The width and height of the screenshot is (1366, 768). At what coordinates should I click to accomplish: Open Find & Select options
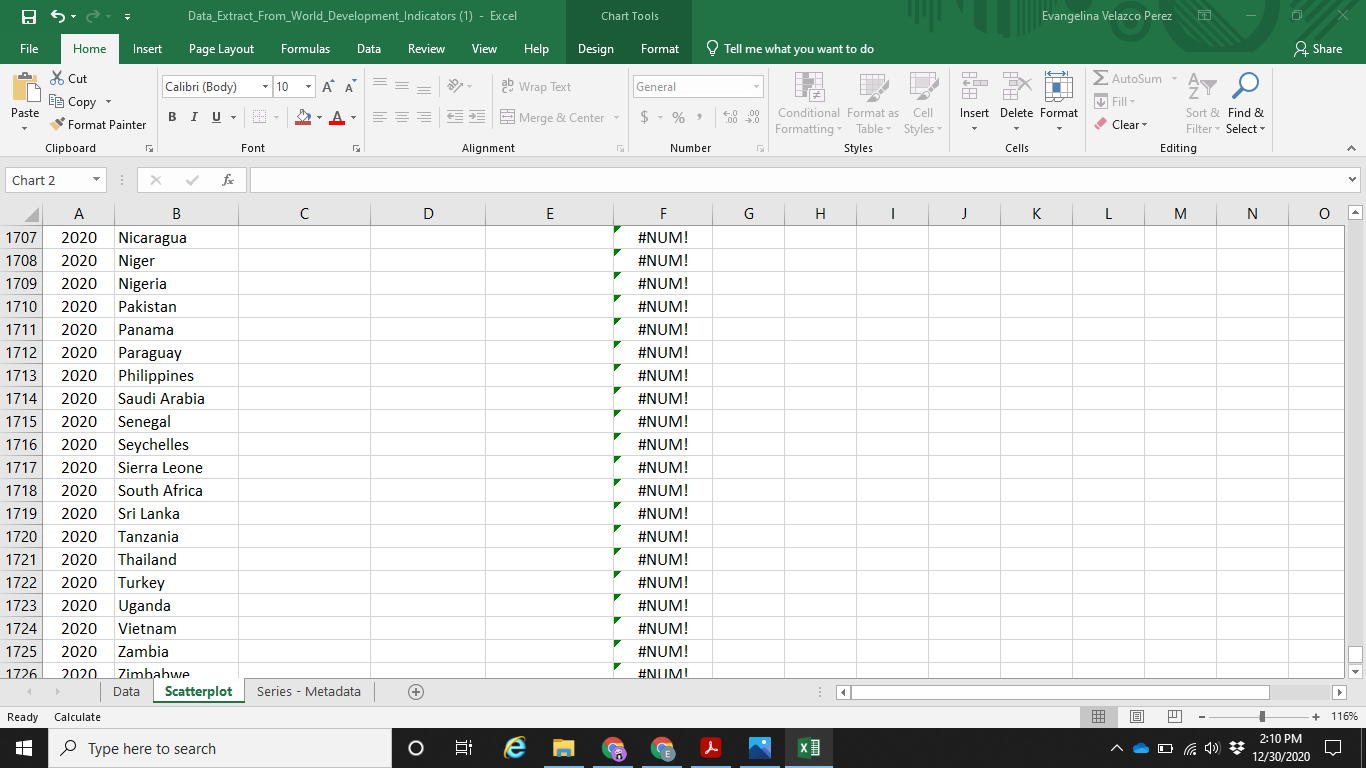(1245, 104)
